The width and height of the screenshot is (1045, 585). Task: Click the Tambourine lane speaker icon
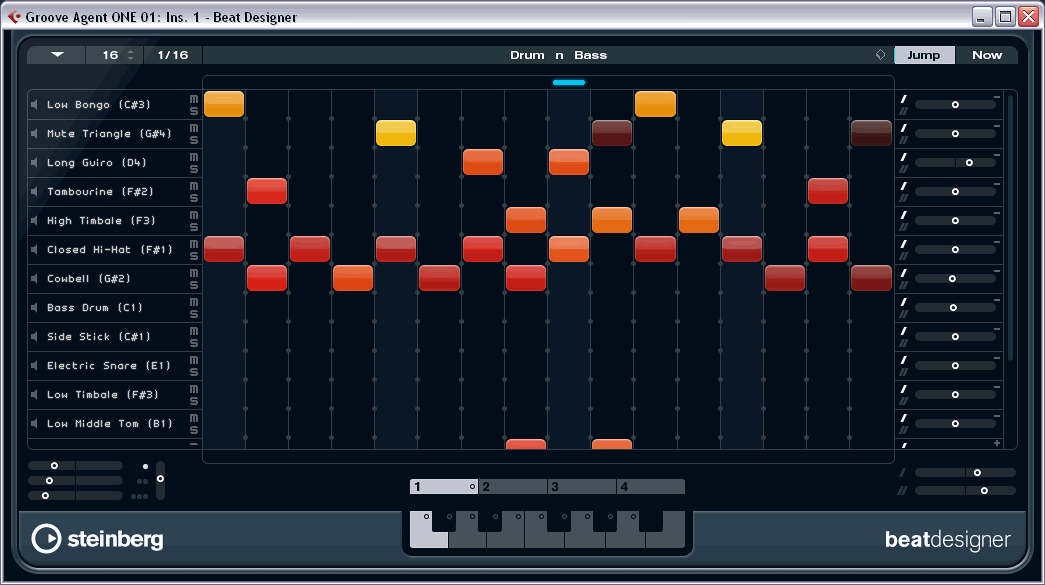[34, 191]
